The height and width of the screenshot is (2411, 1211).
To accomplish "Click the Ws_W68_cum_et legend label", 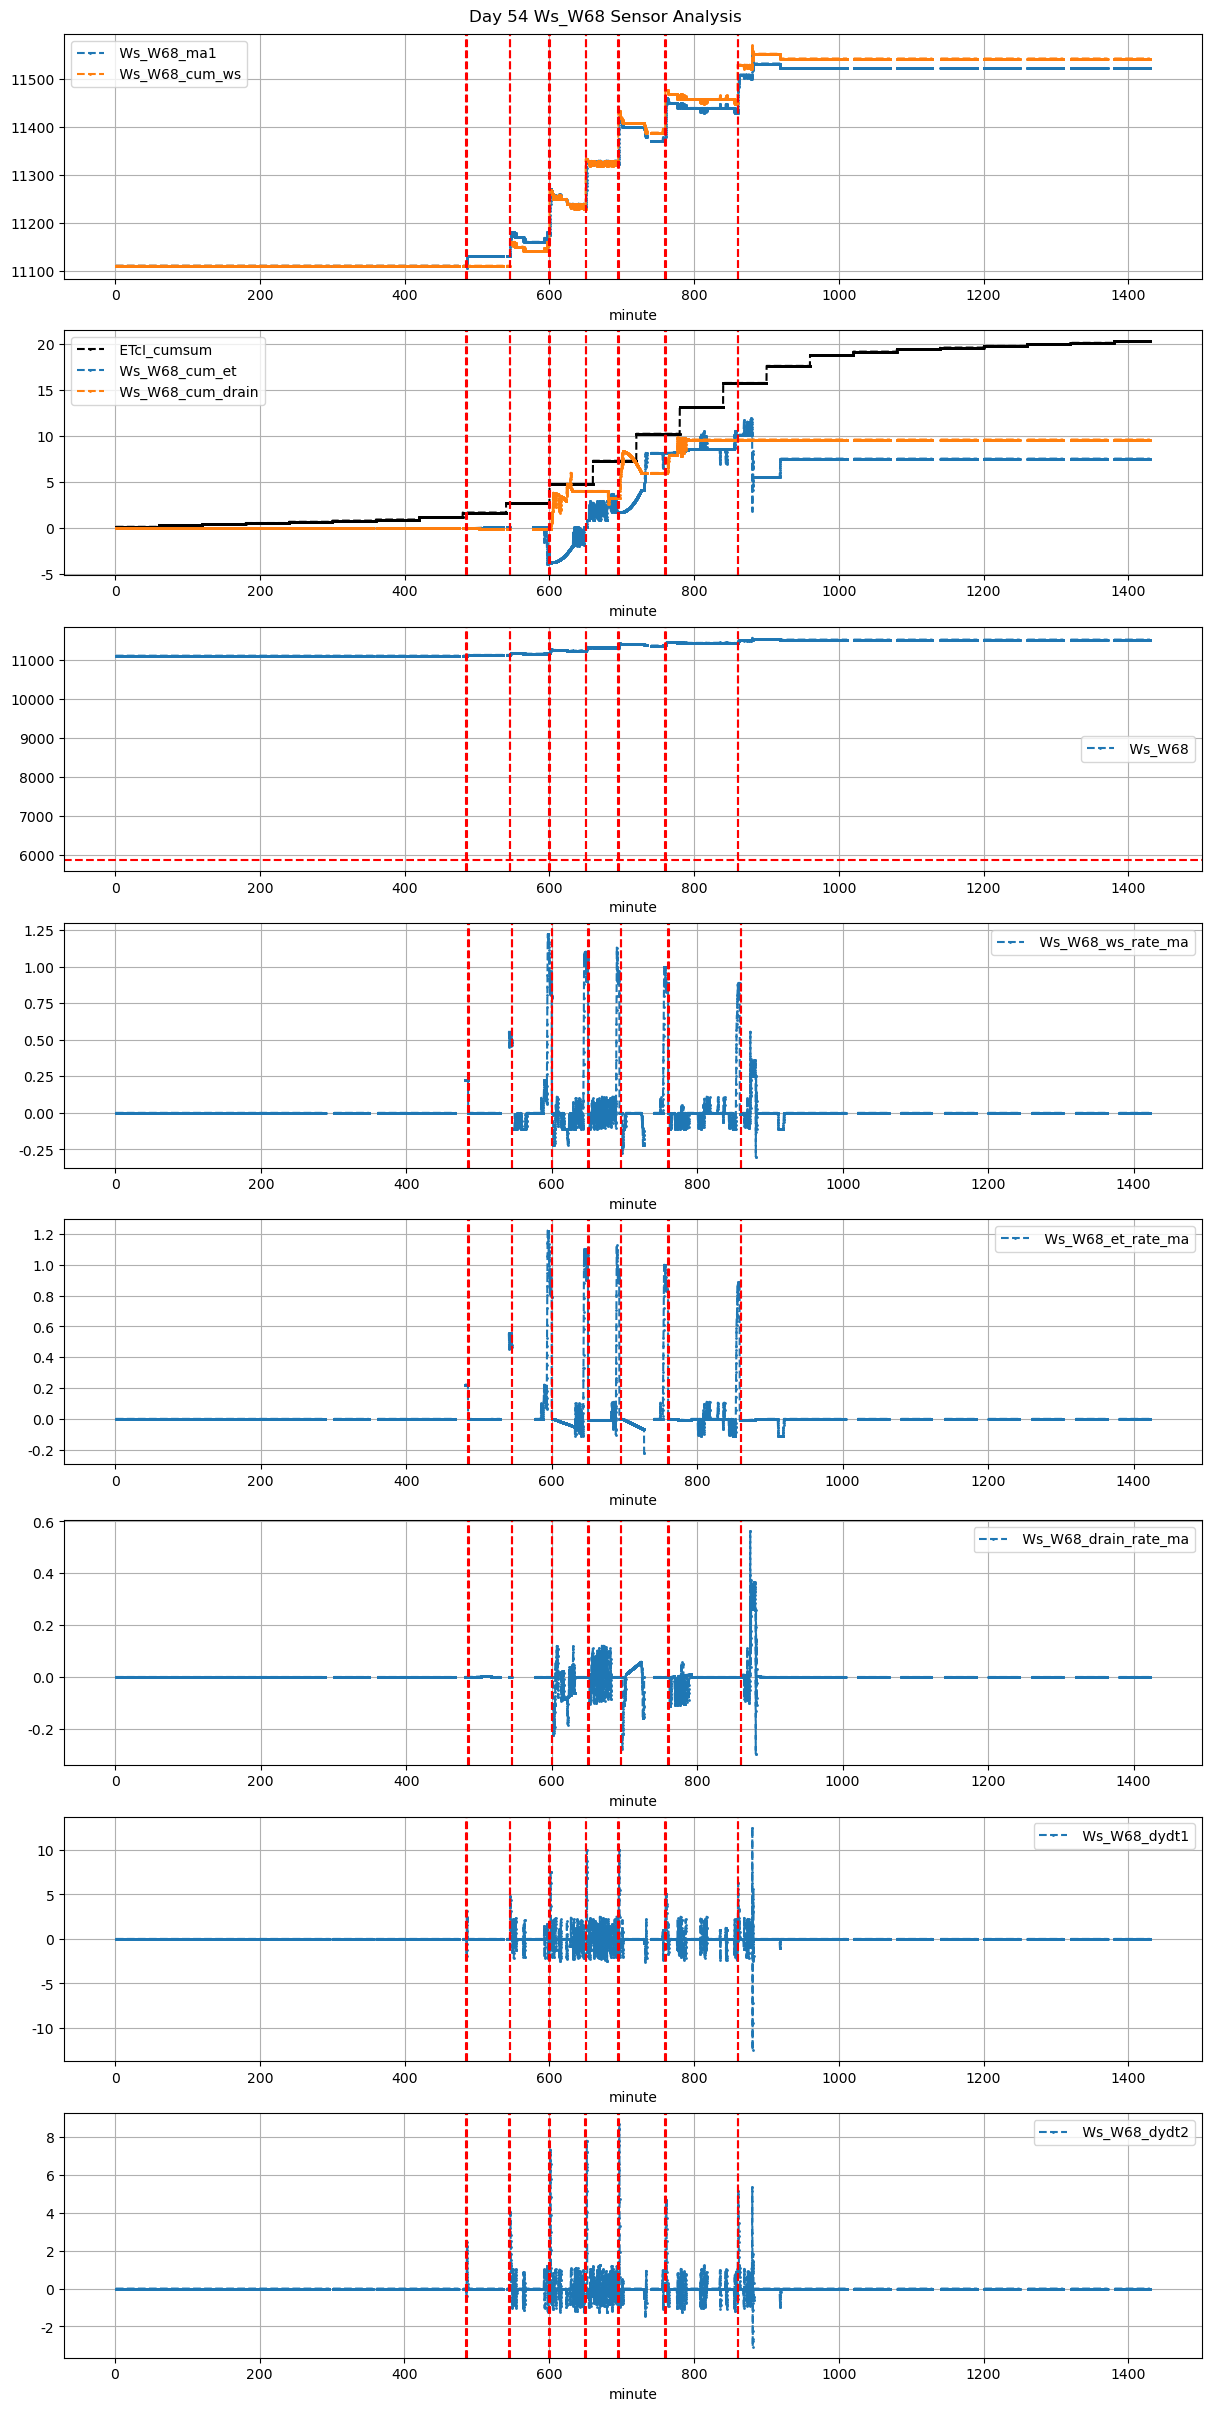I will pos(177,372).
